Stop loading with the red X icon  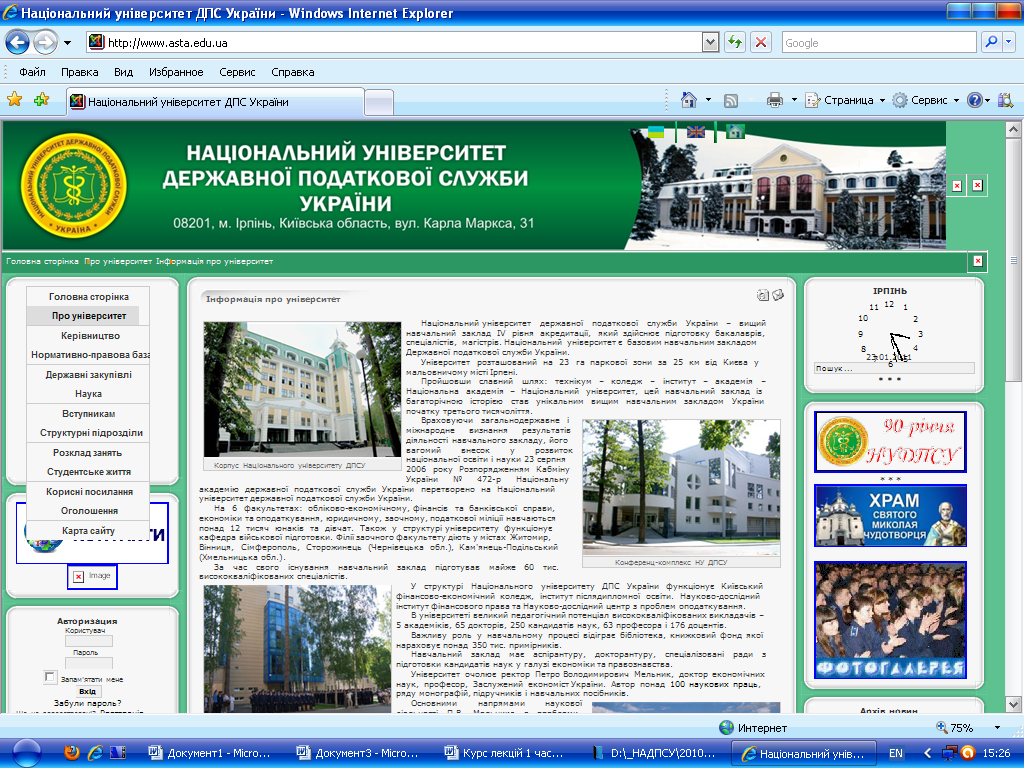[x=761, y=42]
